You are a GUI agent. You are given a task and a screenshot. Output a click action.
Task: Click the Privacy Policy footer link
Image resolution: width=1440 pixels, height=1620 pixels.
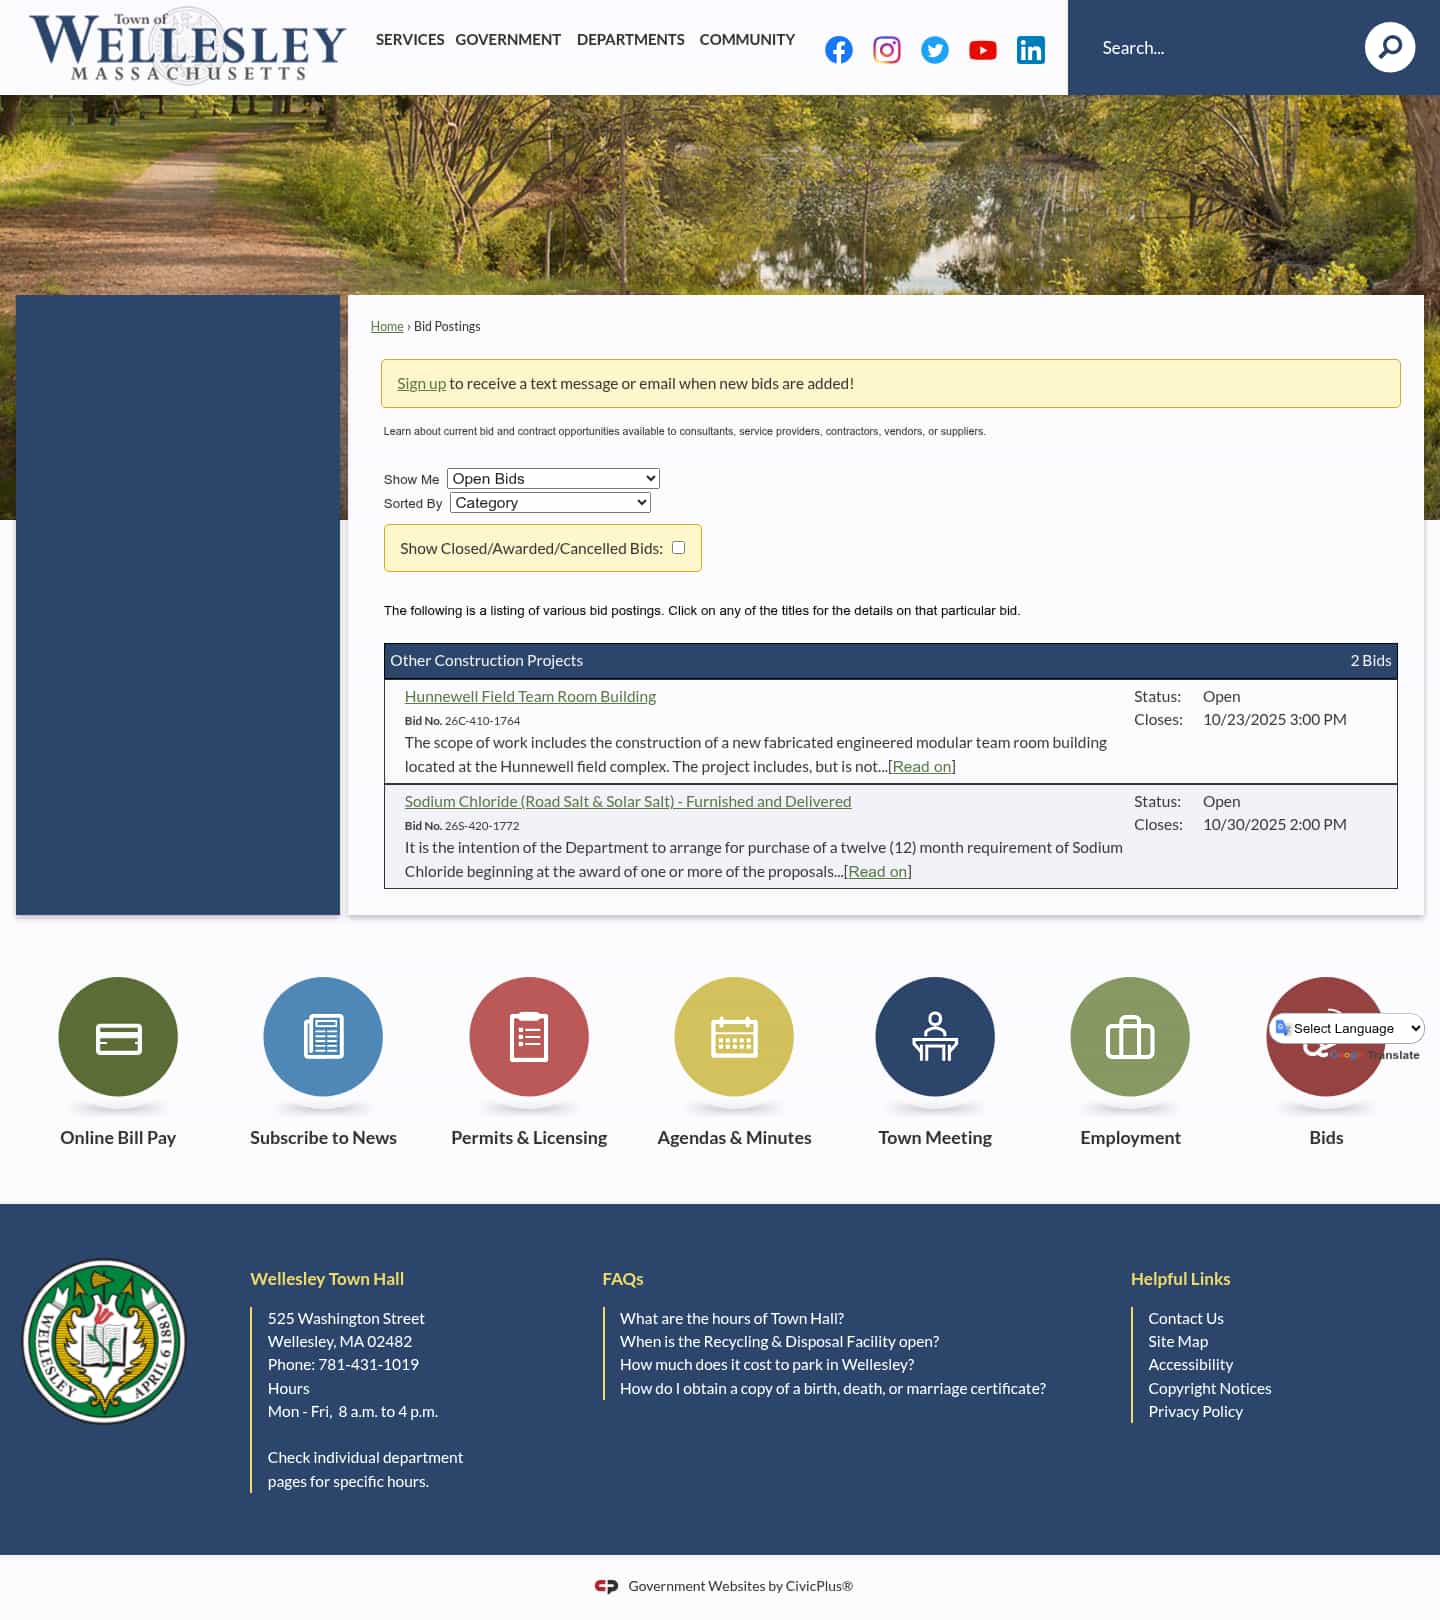[1195, 1412]
